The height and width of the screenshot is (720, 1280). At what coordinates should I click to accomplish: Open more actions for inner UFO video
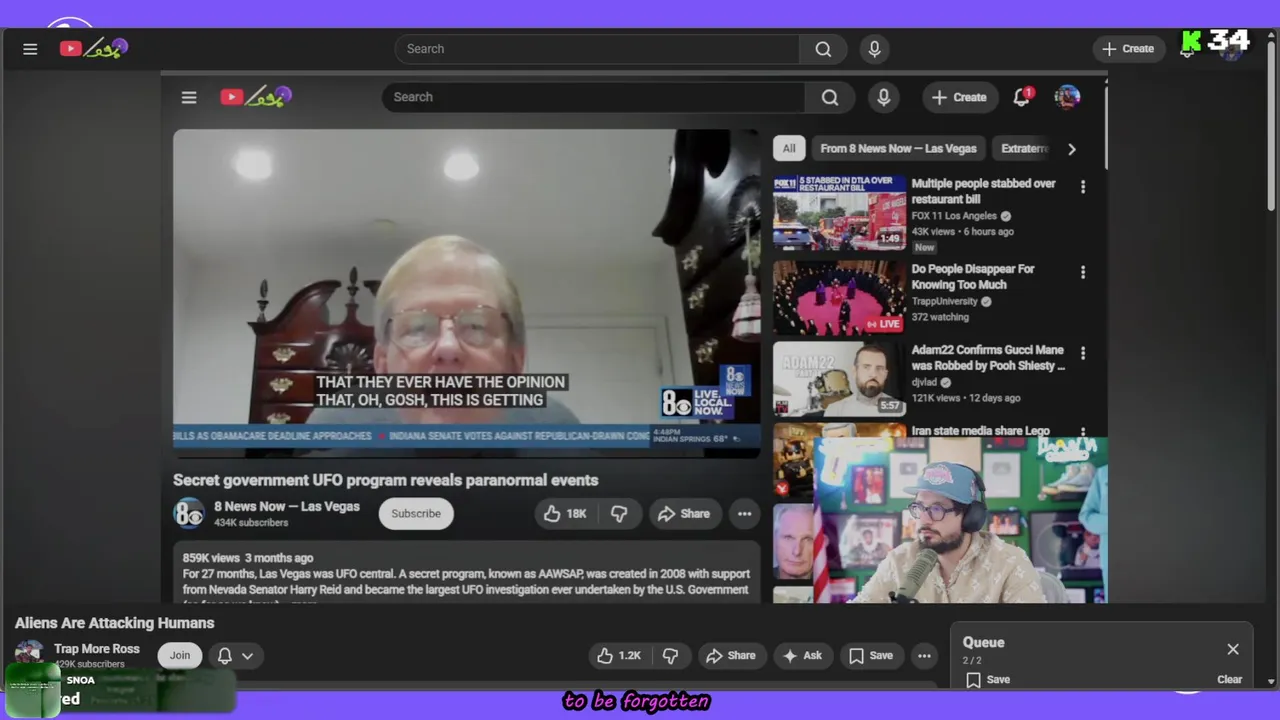click(x=744, y=514)
